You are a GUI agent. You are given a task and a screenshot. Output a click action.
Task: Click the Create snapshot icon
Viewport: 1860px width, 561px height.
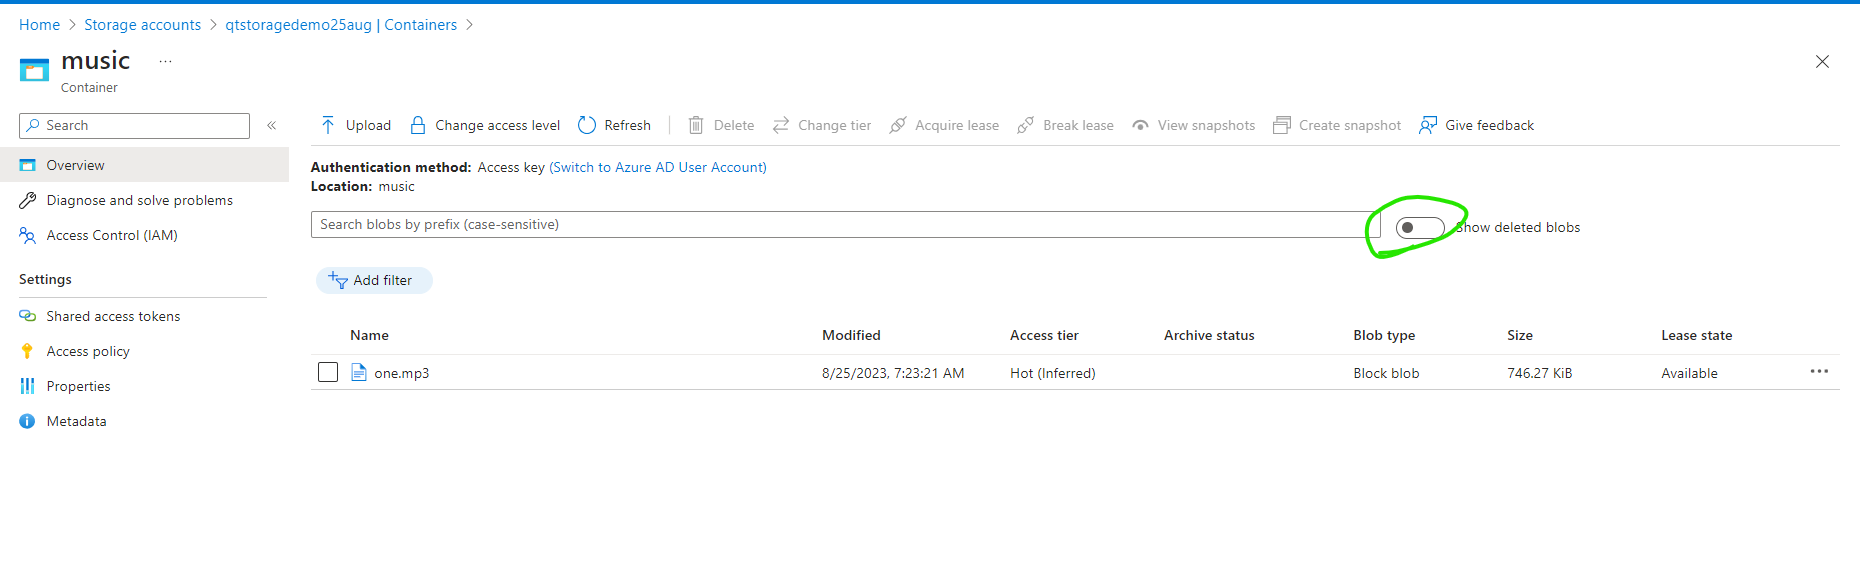(x=1281, y=125)
